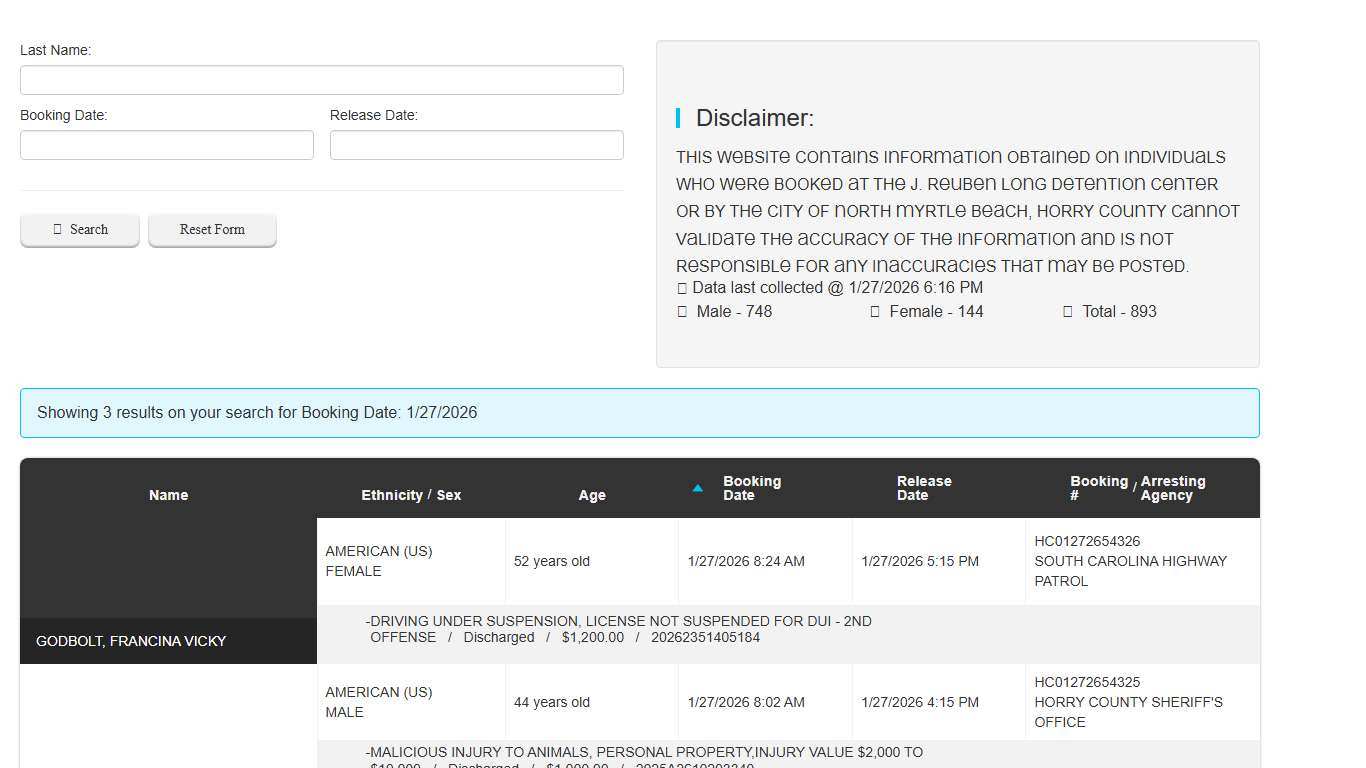Click the icon next to Female count

pyautogui.click(x=875, y=312)
